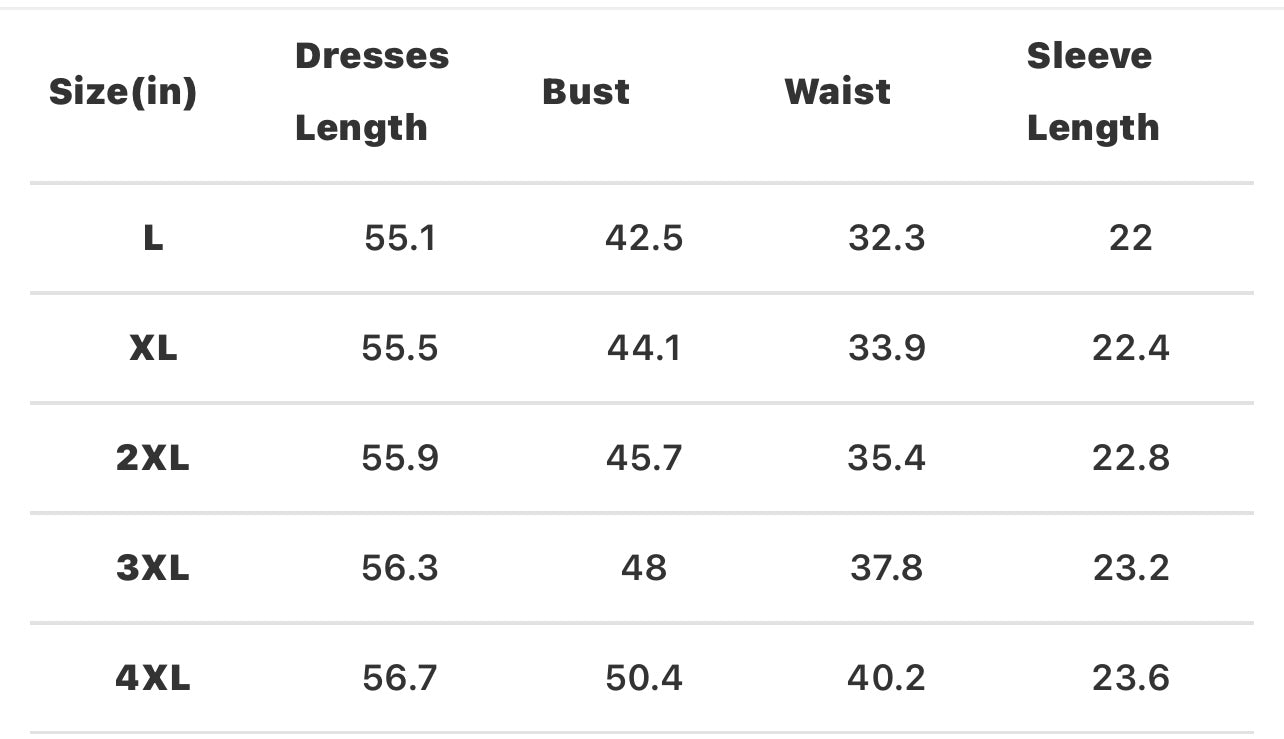Click the Dresses Length column header
The width and height of the screenshot is (1284, 739).
pos(371,92)
